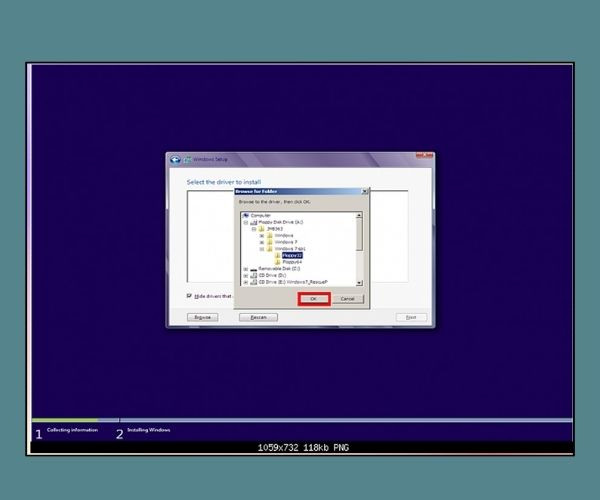Click OK in Browse for Folder dialog

[314, 299]
